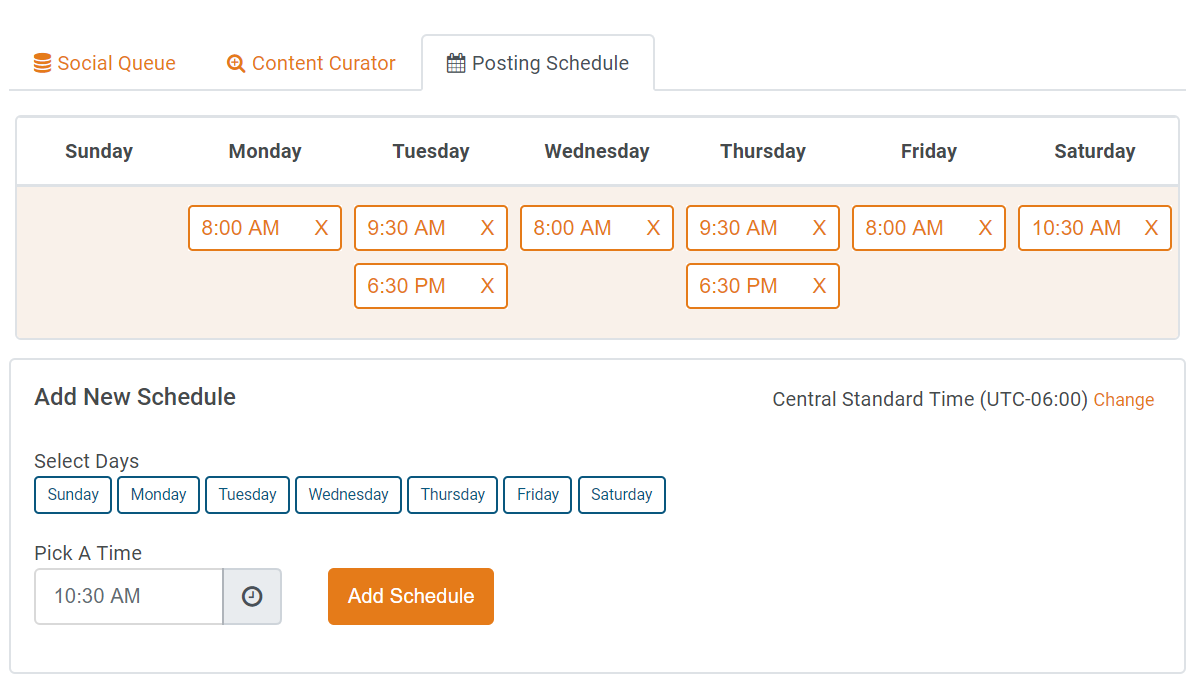
Task: Remove Monday 8:00 AM slot with X
Action: tap(321, 228)
